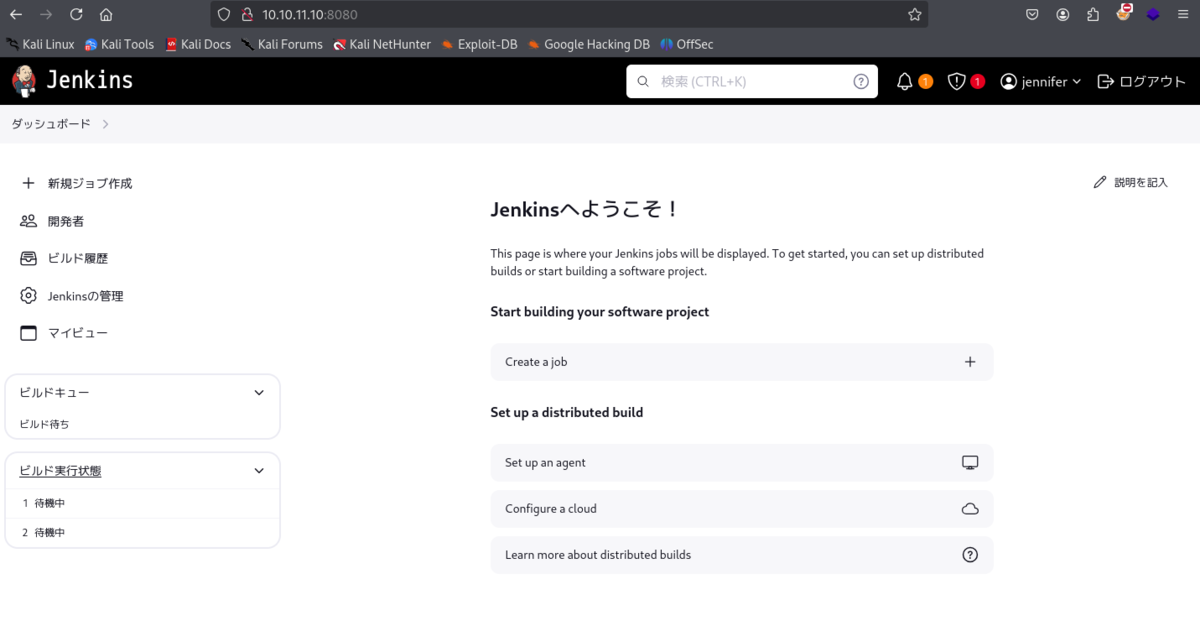
Task: Go back with browser back arrow
Action: coord(15,15)
